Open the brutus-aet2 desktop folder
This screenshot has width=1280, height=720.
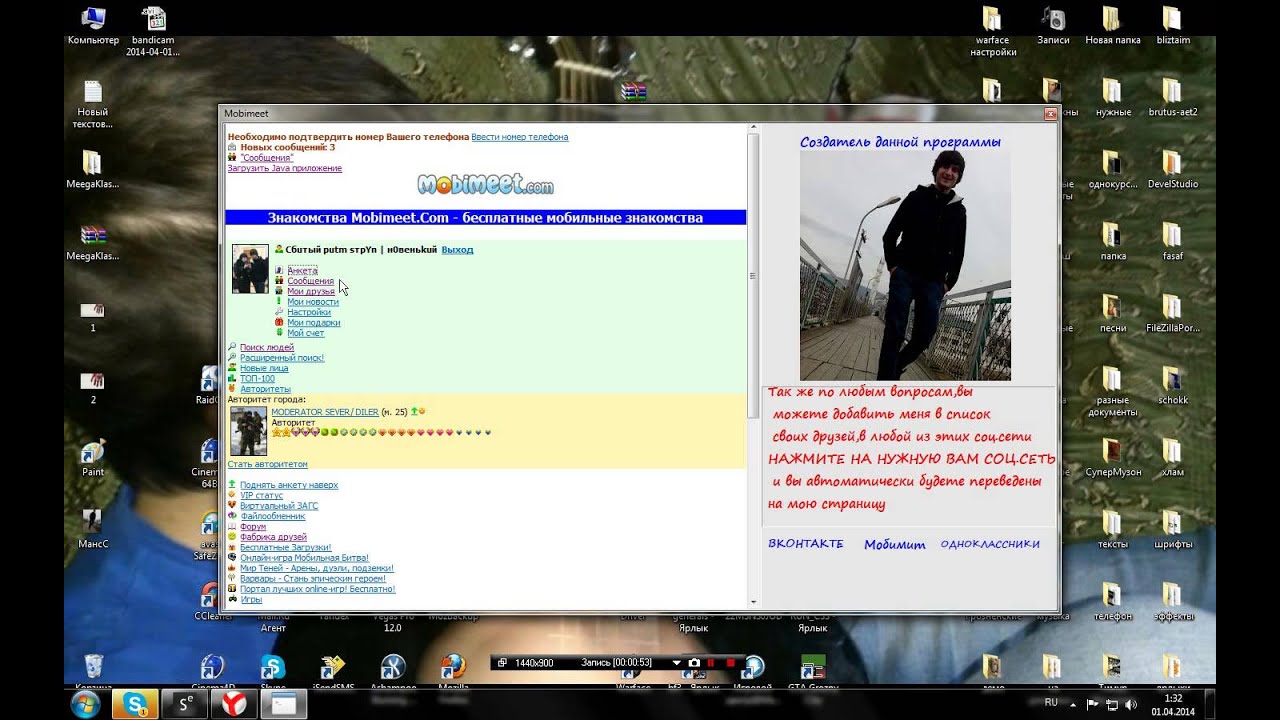[x=1173, y=98]
